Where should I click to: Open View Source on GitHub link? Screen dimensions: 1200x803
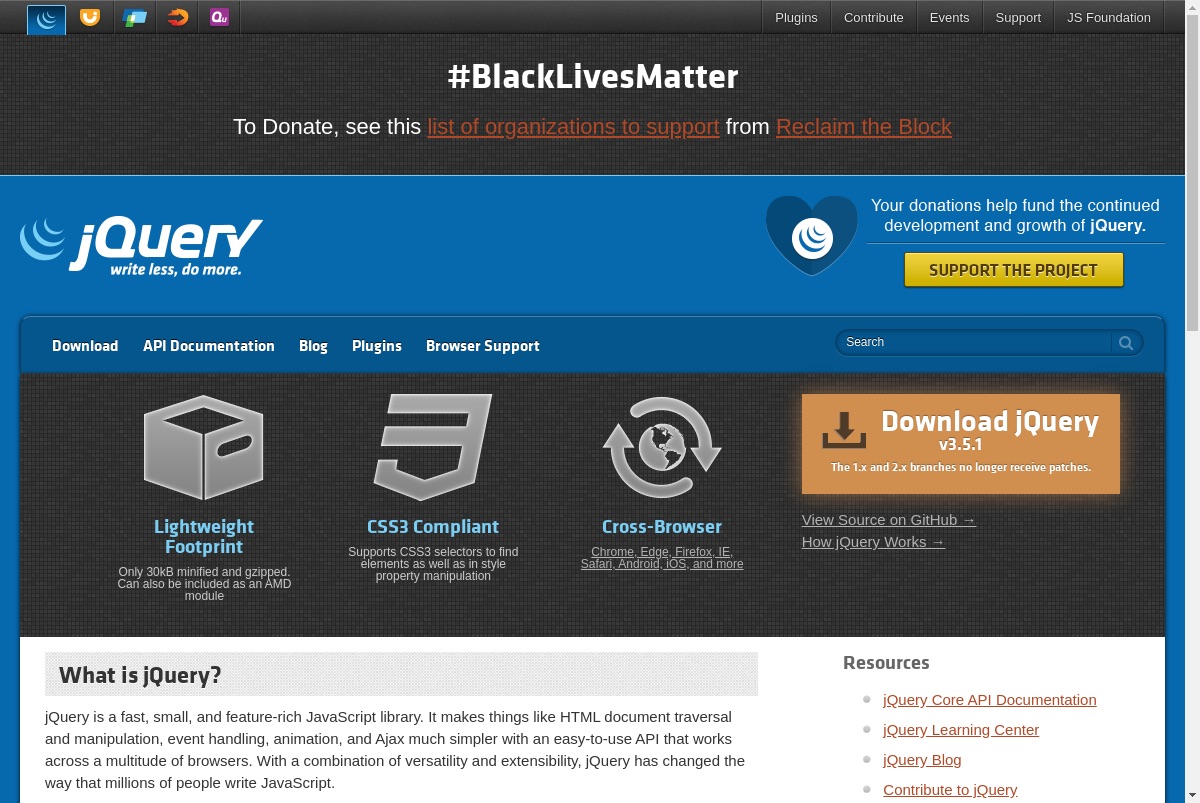point(889,520)
